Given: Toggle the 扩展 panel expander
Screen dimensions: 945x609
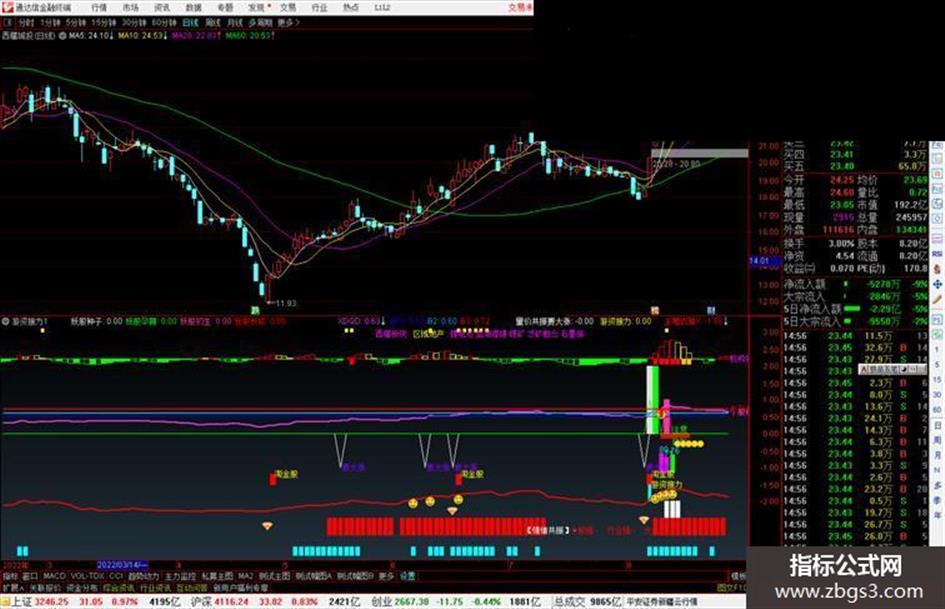Looking at the screenshot, I should tap(12, 587).
